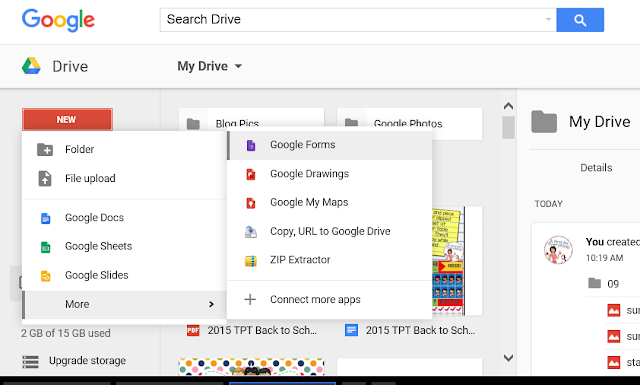Click Upgrade storage link
Viewport: 640px width, 385px height.
pyautogui.click(x=87, y=361)
